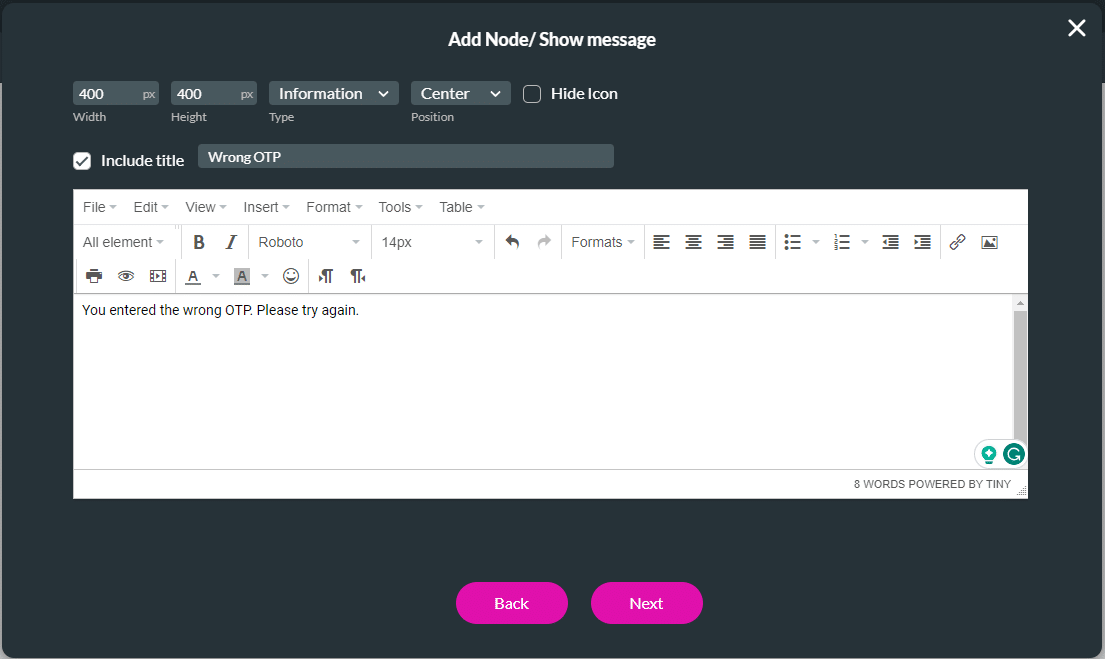
Task: Open the Type dropdown showing Information
Action: (x=333, y=93)
